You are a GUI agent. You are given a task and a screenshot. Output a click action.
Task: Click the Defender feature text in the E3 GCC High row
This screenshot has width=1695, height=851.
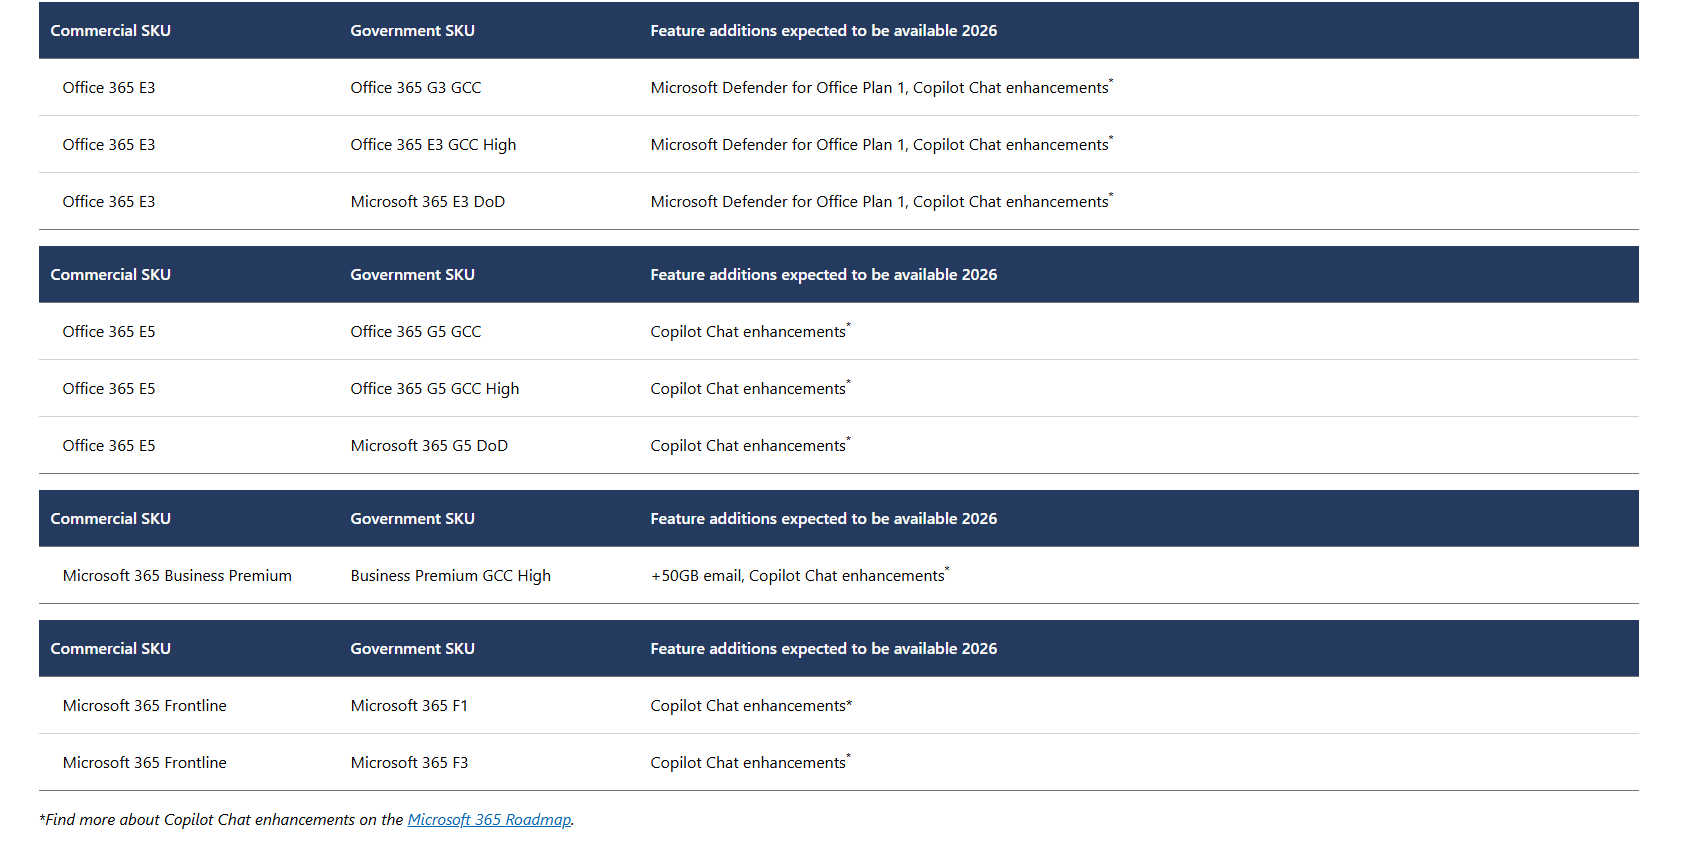click(x=881, y=145)
